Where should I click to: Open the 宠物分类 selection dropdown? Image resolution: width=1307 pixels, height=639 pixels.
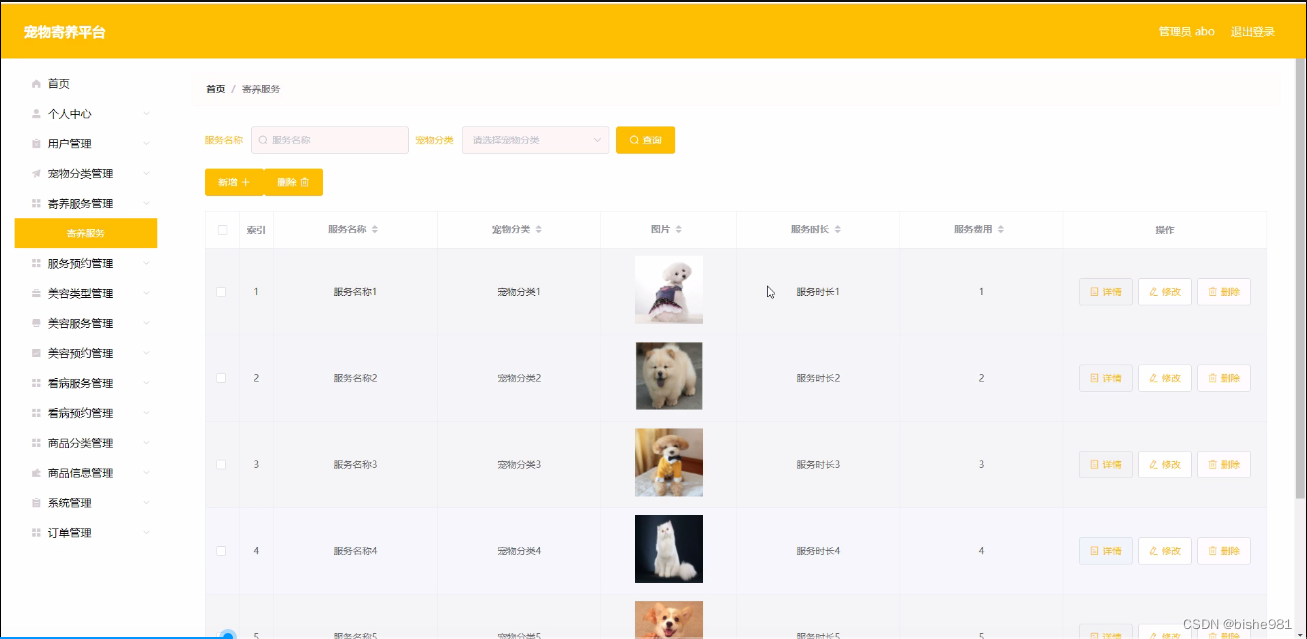tap(535, 140)
